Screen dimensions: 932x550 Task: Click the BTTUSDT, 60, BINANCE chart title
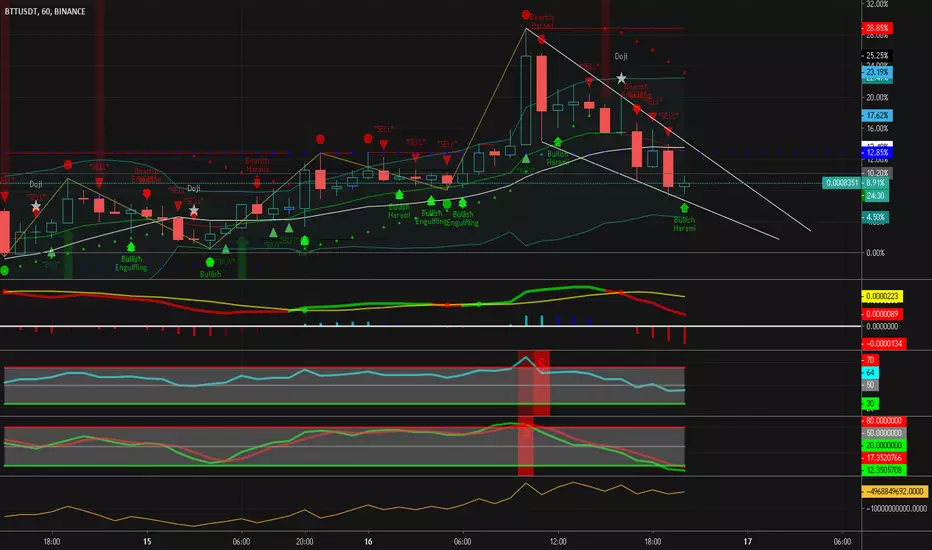point(45,11)
